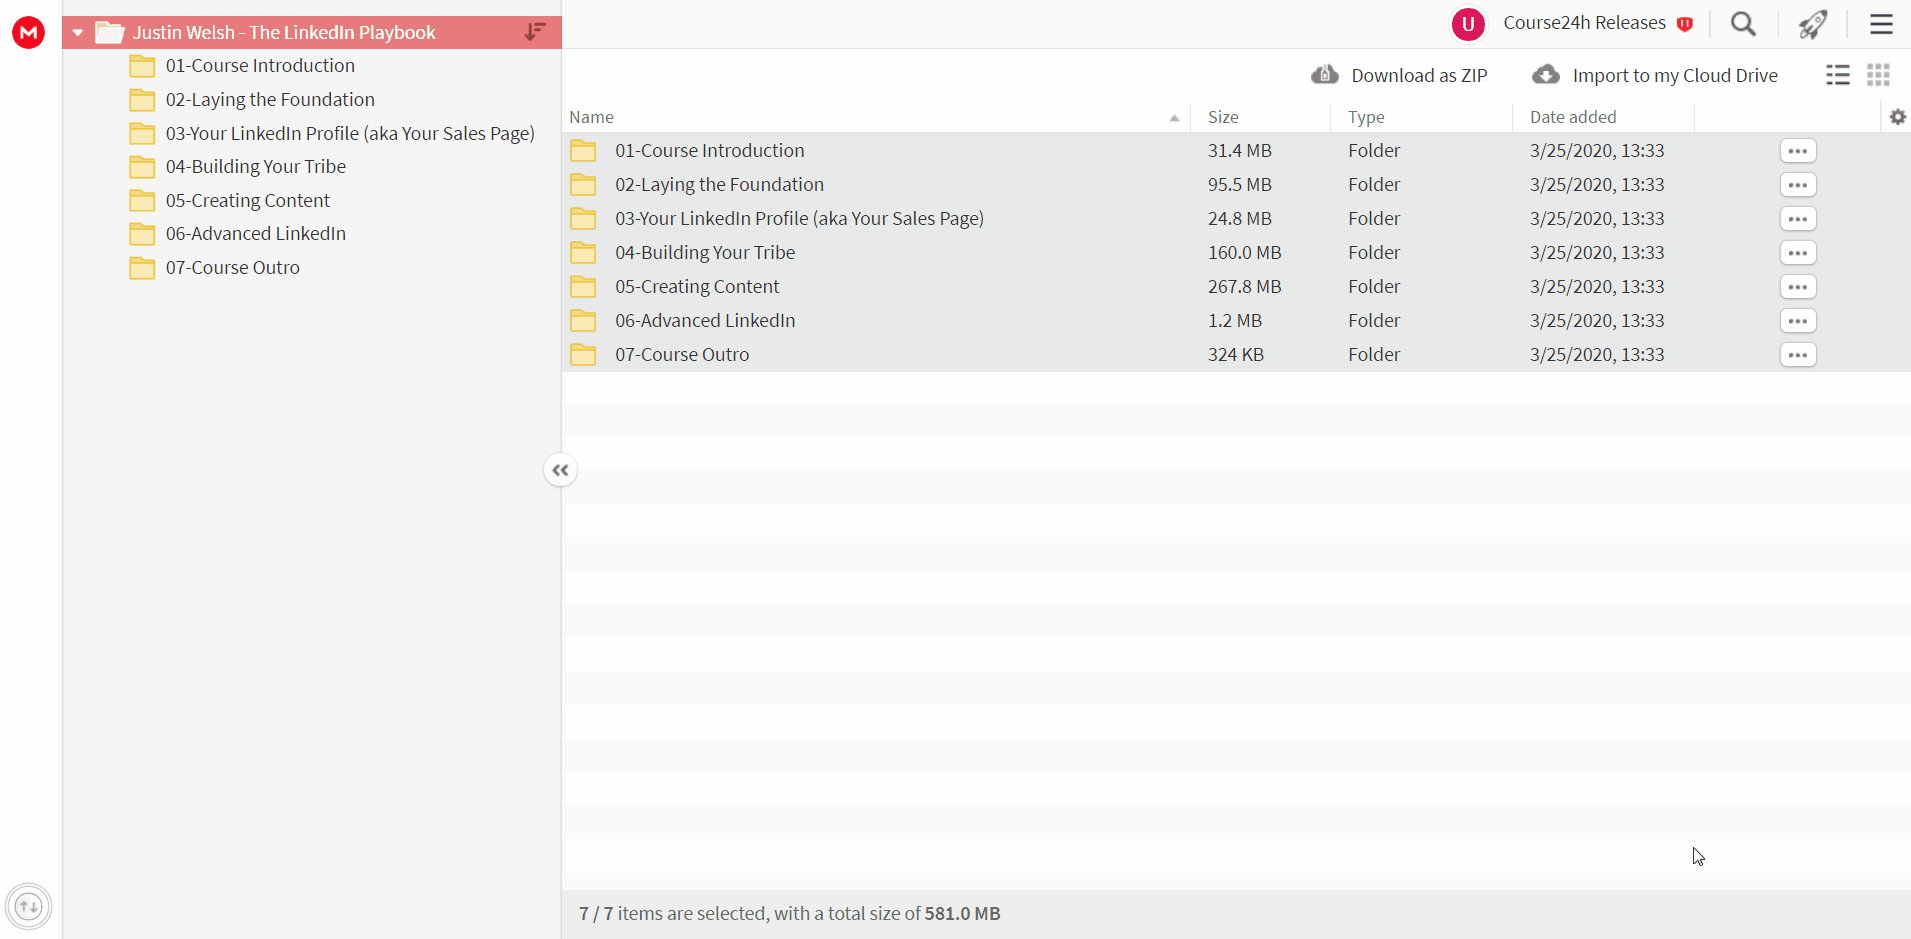This screenshot has width=1911, height=939.
Task: Open options menu for 03-Your LinkedIn Profile row
Action: point(1798,219)
